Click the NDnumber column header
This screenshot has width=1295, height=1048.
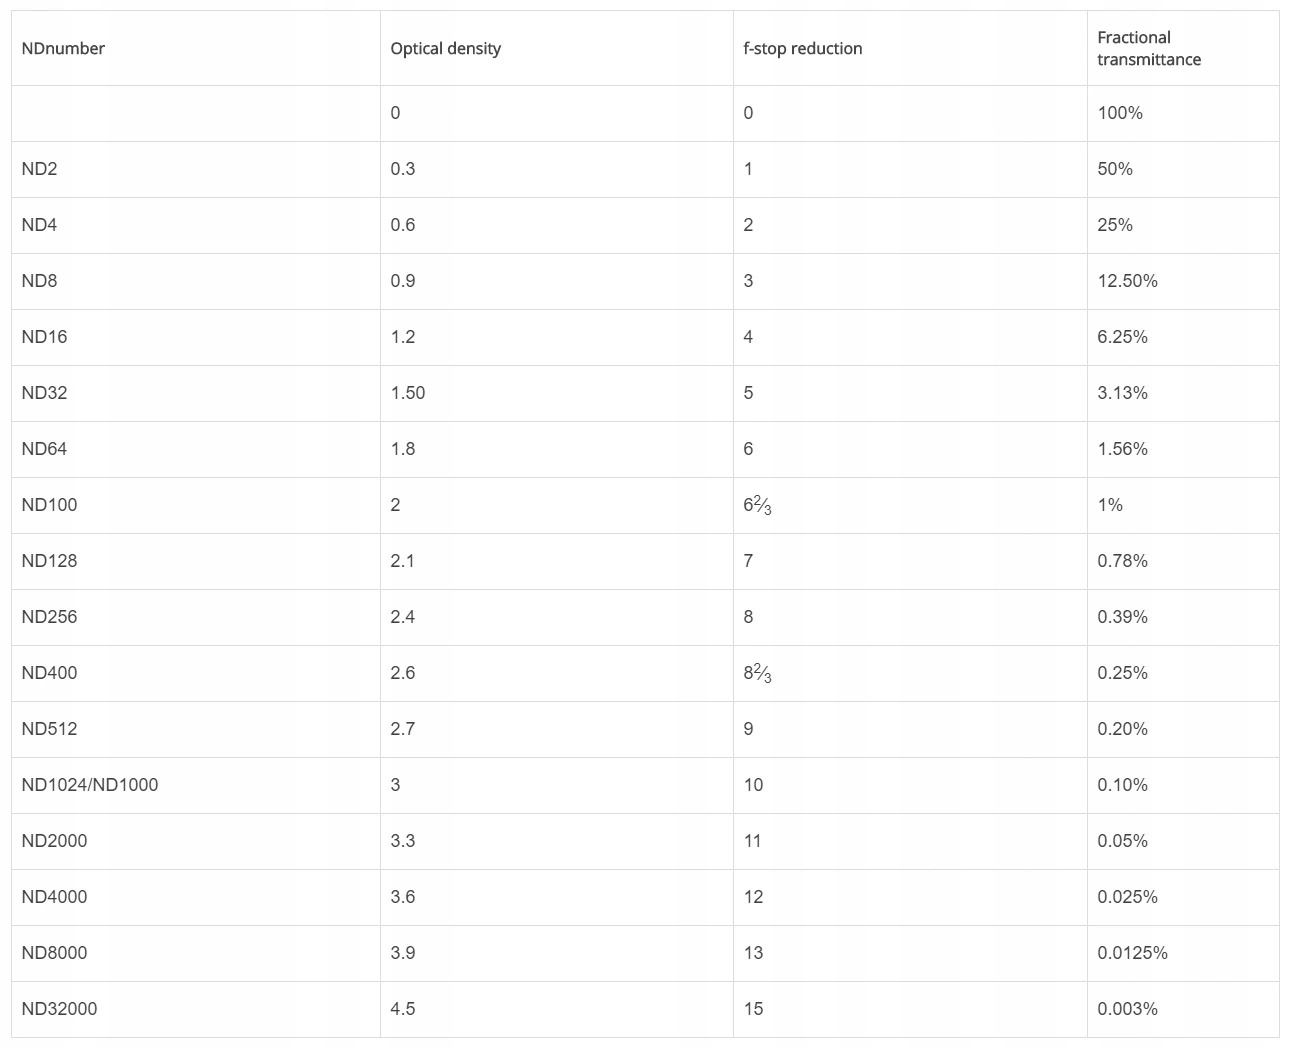[x=63, y=49]
